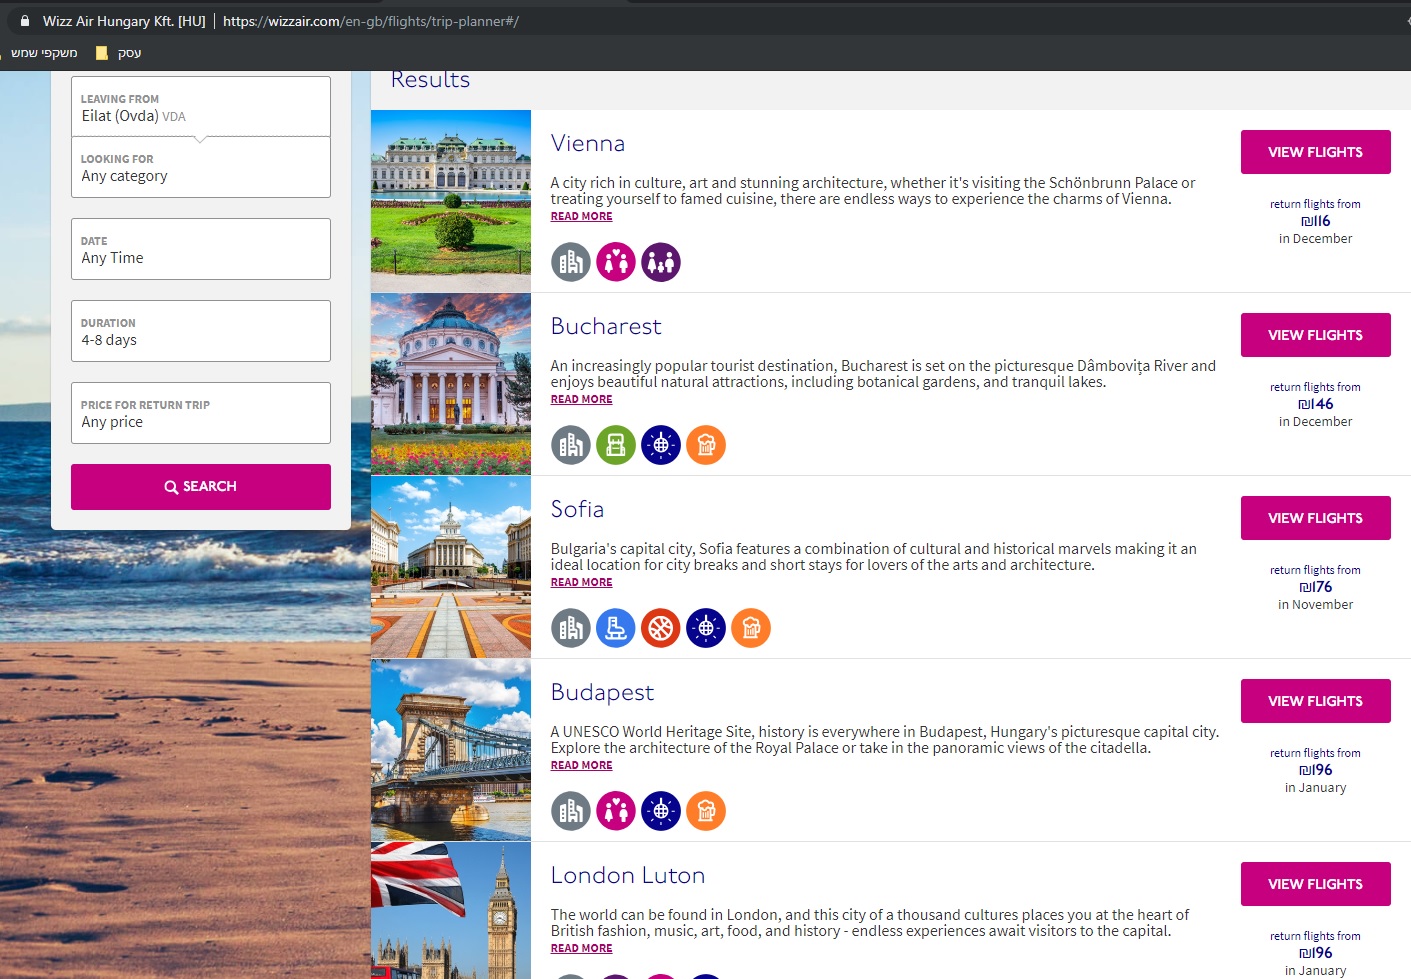Click the city break icon under Budapest

point(571,811)
